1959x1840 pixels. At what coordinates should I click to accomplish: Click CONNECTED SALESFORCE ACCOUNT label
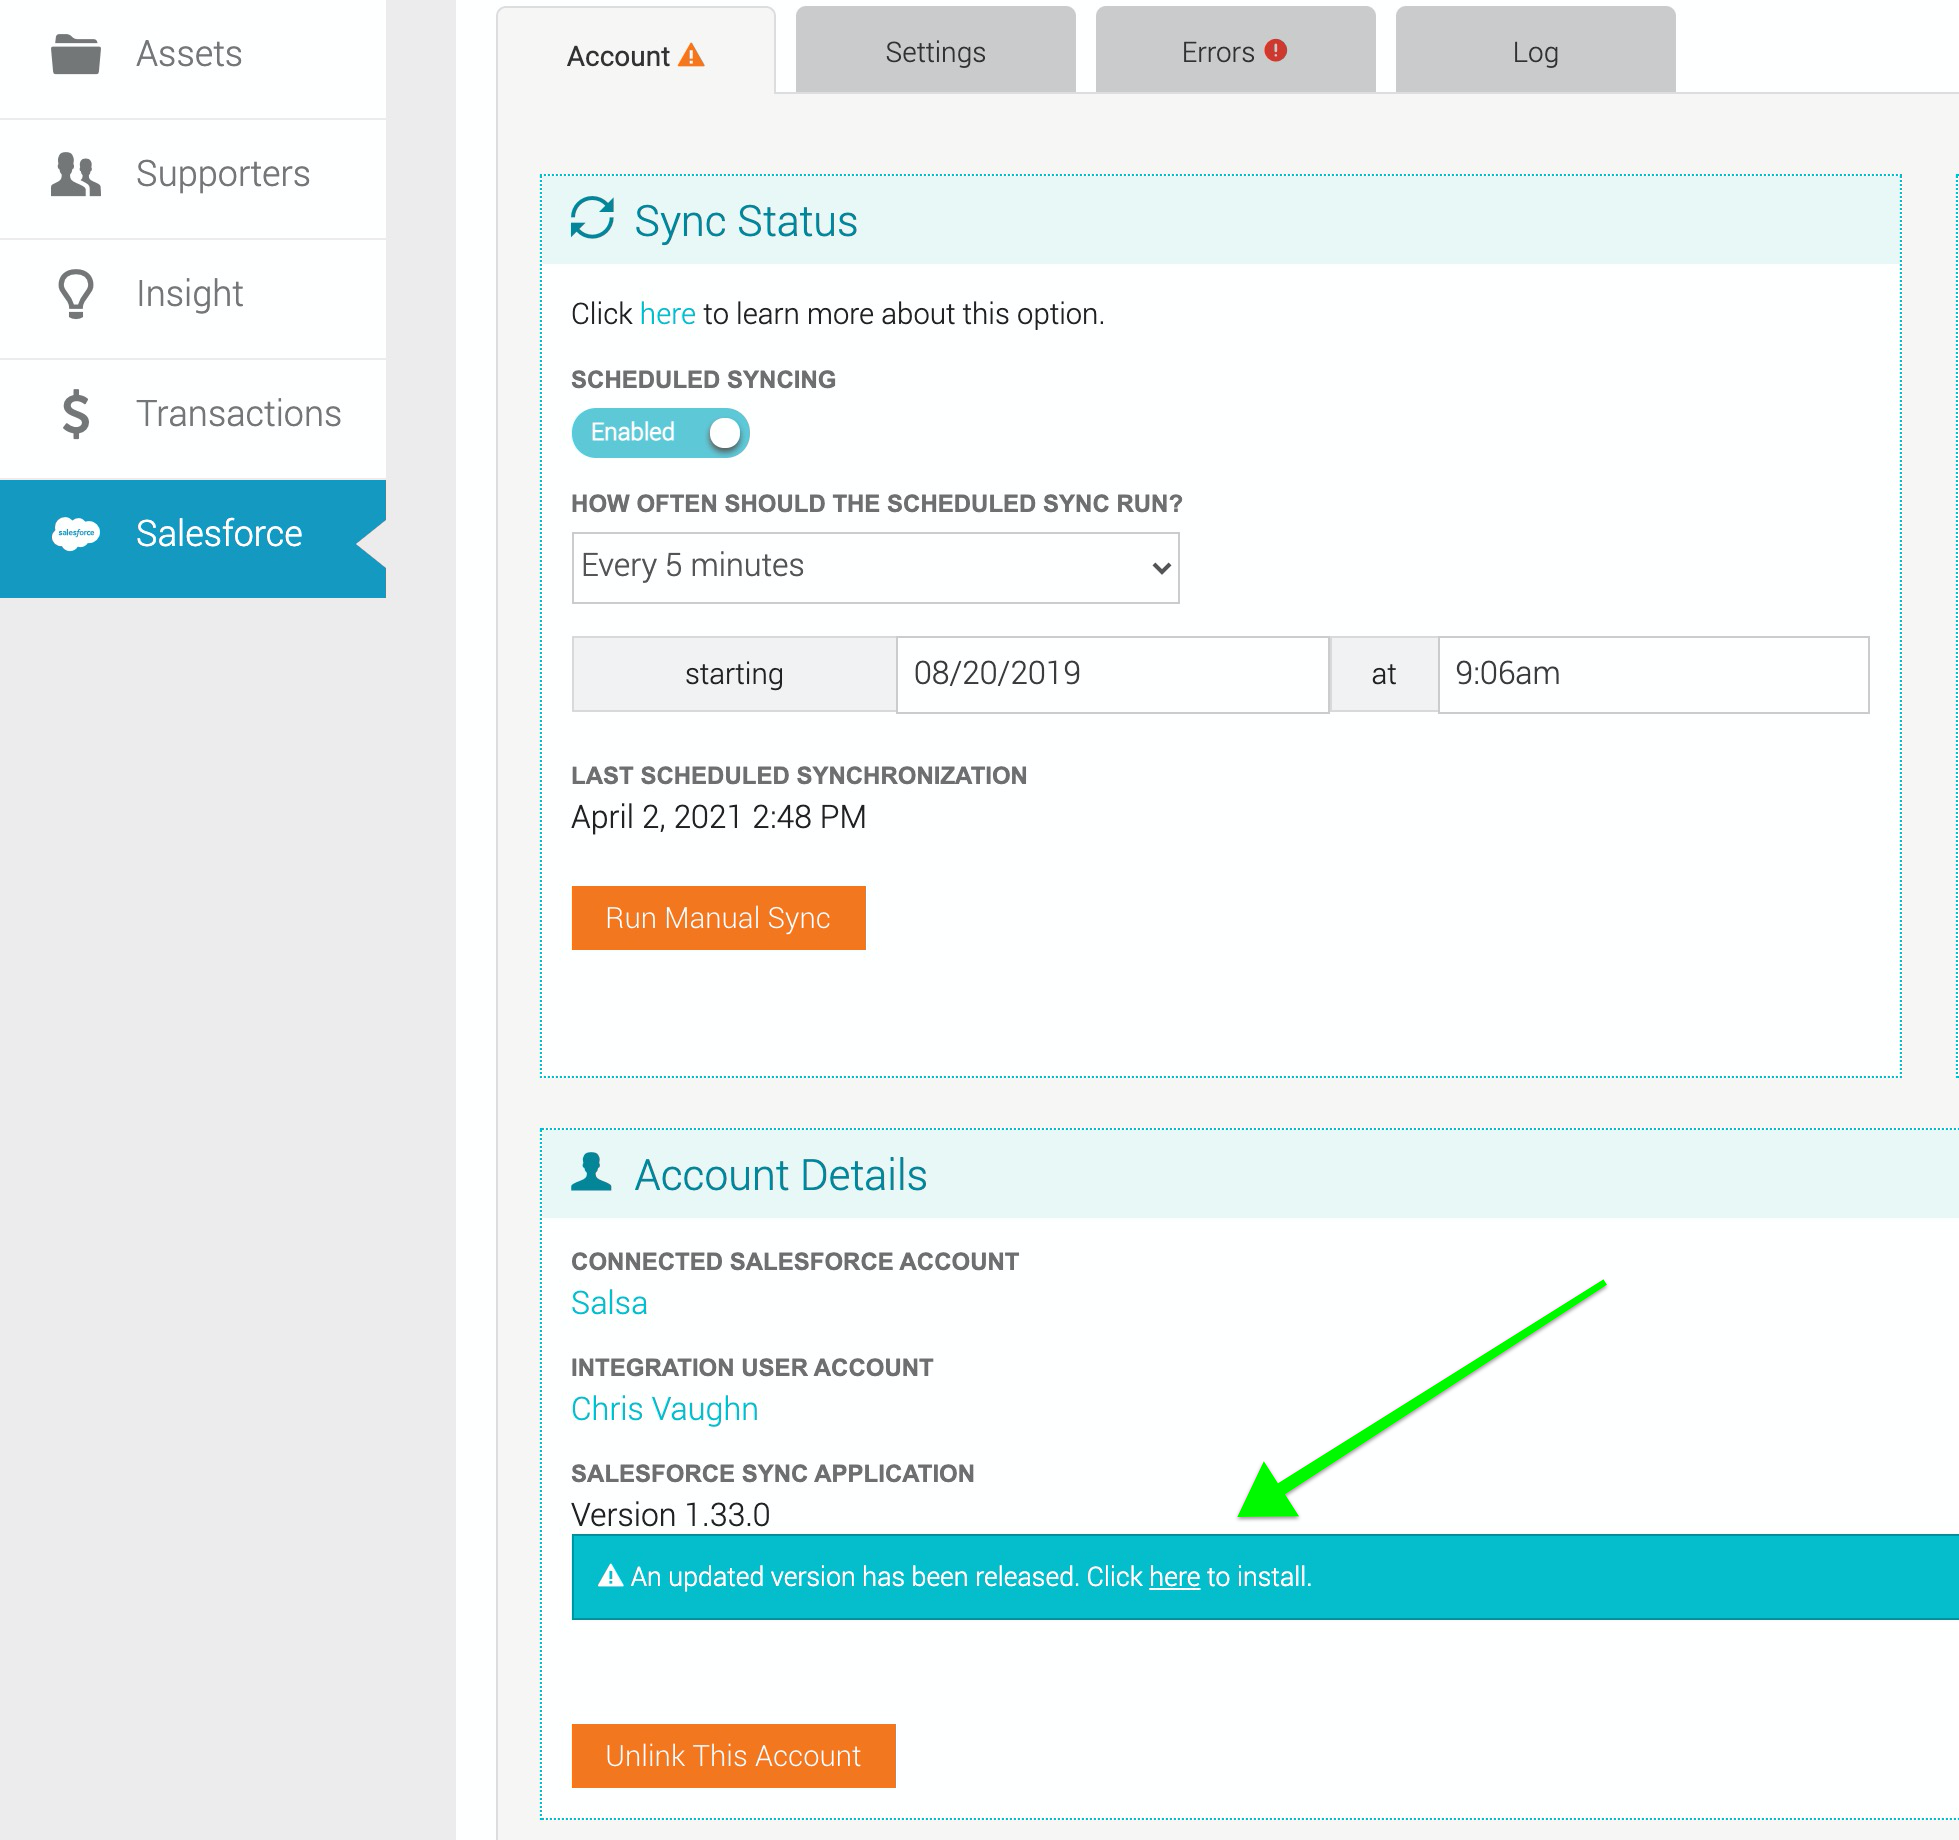click(x=795, y=1261)
